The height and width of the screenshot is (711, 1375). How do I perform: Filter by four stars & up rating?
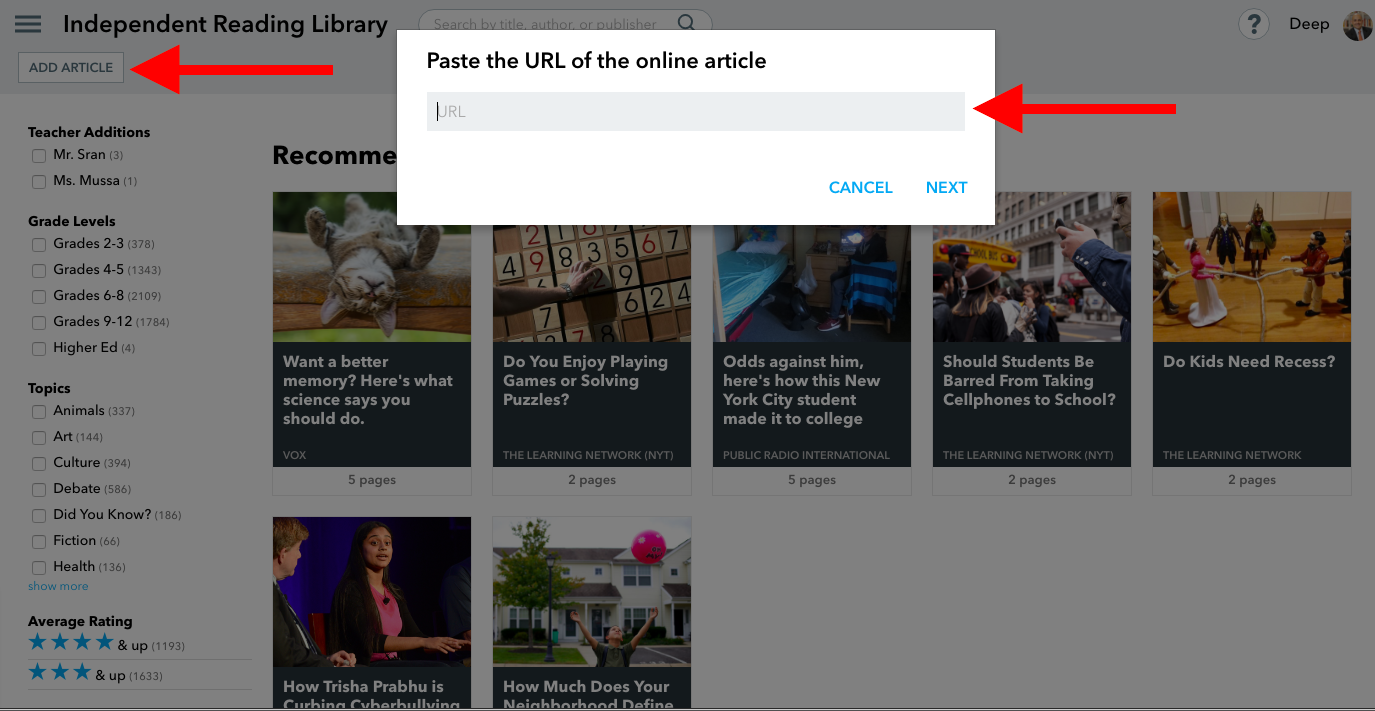(x=106, y=643)
